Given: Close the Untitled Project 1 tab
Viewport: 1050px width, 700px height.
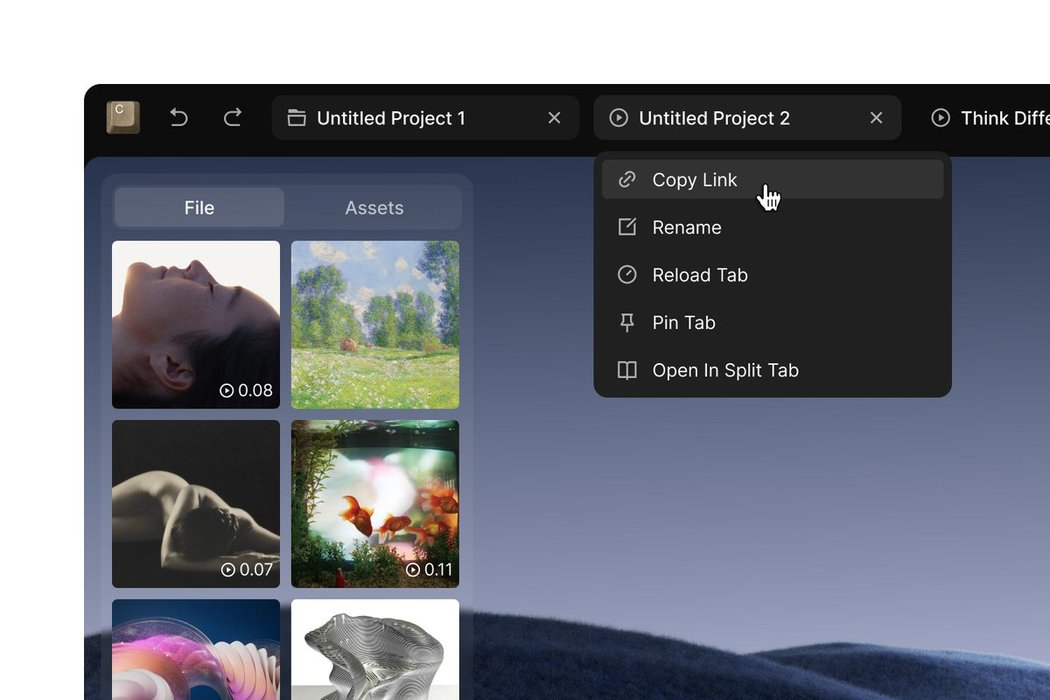Looking at the screenshot, I should (554, 118).
